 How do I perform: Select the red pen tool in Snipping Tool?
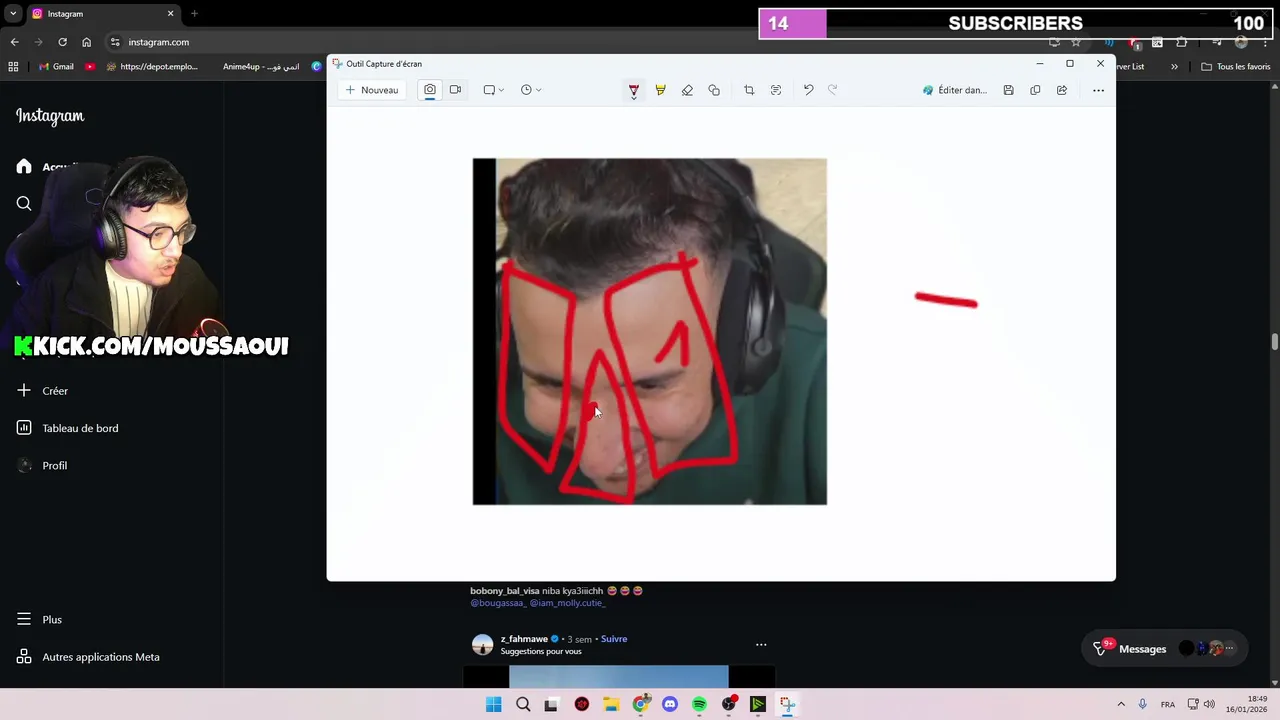click(634, 90)
